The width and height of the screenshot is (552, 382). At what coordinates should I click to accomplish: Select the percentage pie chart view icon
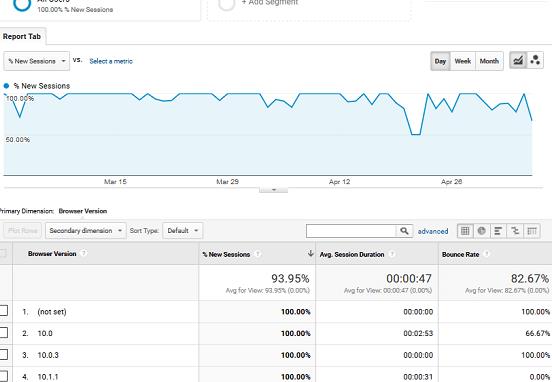coord(482,231)
